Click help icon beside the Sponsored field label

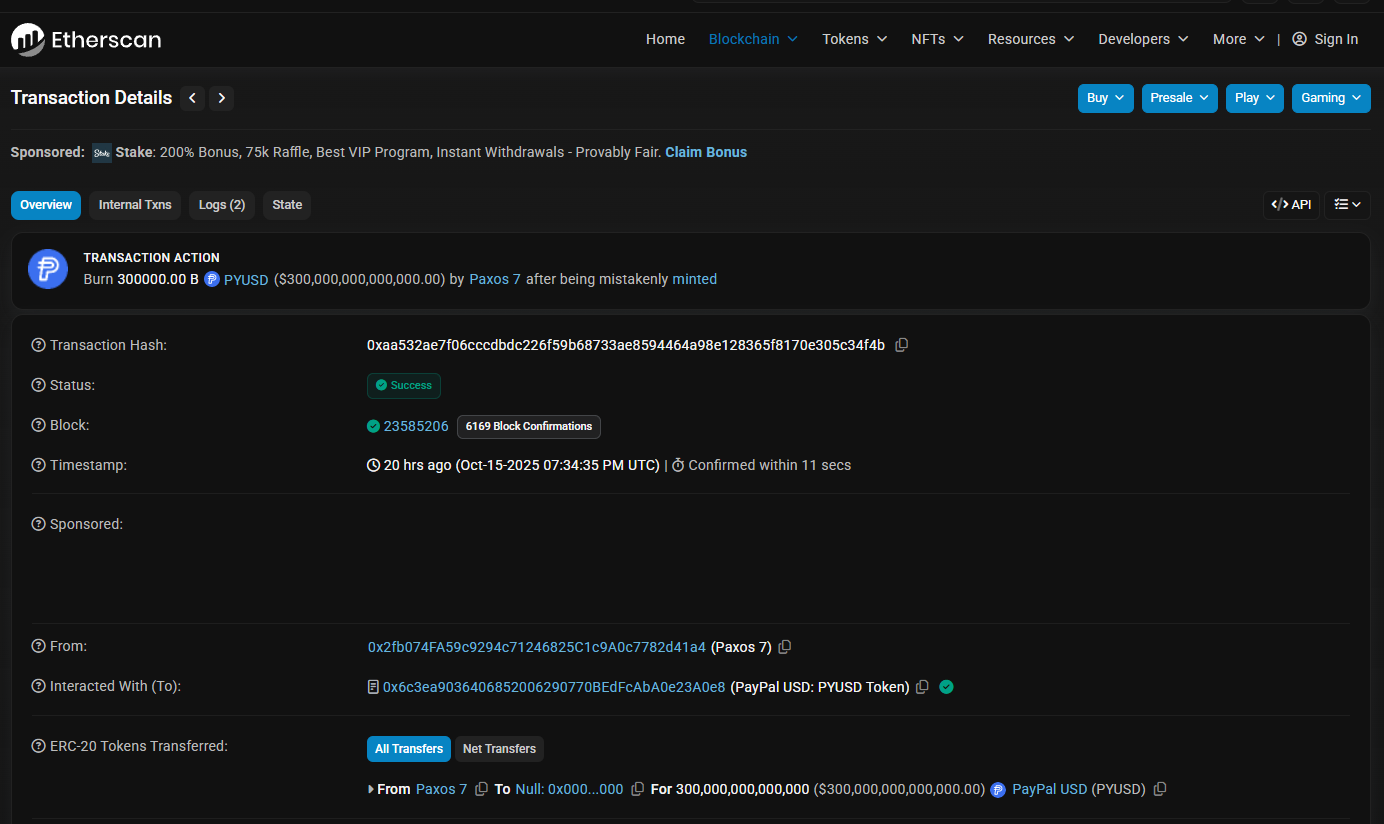[39, 524]
